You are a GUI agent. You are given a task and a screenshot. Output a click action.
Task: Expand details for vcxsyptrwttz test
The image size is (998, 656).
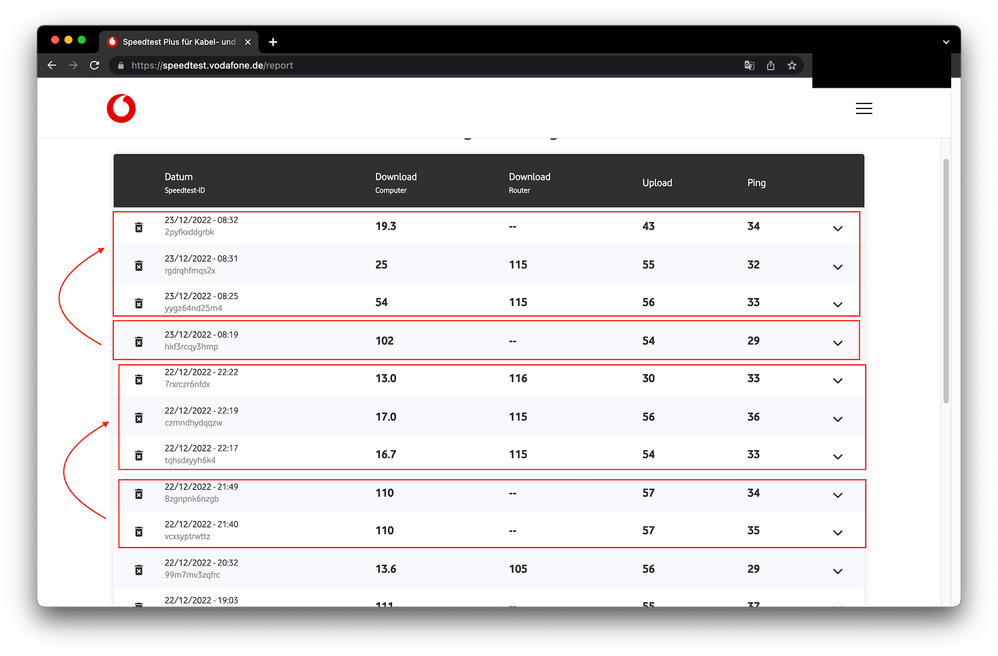pos(838,533)
